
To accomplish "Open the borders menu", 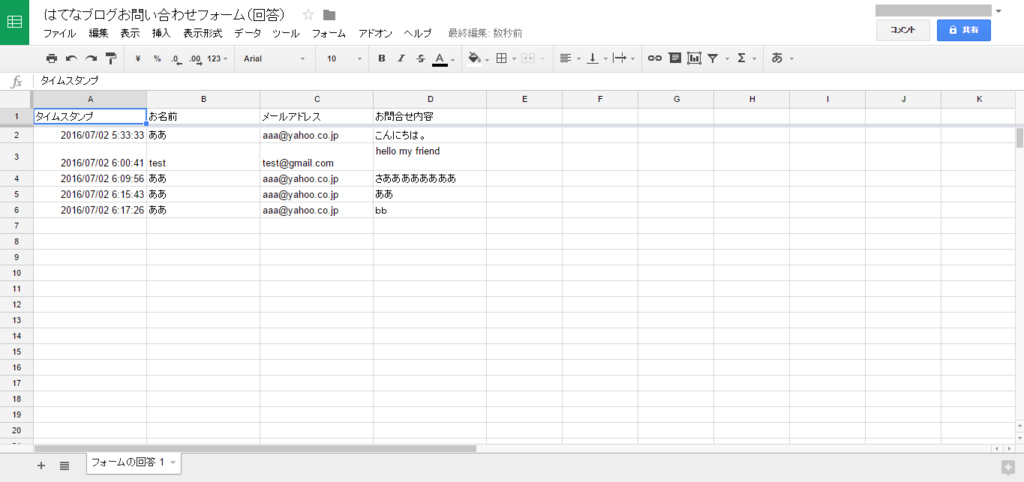I will [505, 59].
